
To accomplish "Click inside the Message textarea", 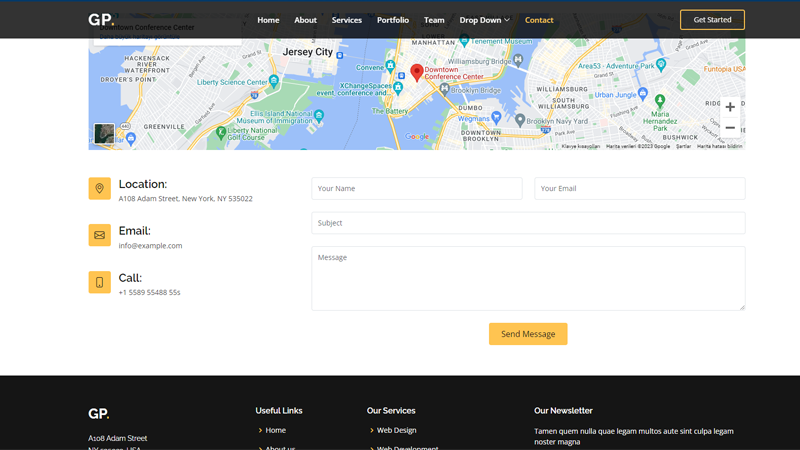I will click(x=528, y=278).
